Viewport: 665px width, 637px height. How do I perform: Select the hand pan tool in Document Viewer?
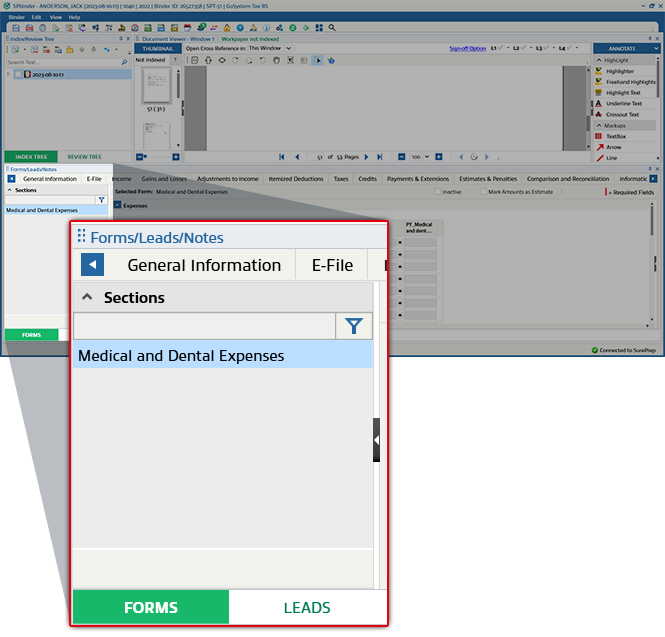click(x=277, y=61)
